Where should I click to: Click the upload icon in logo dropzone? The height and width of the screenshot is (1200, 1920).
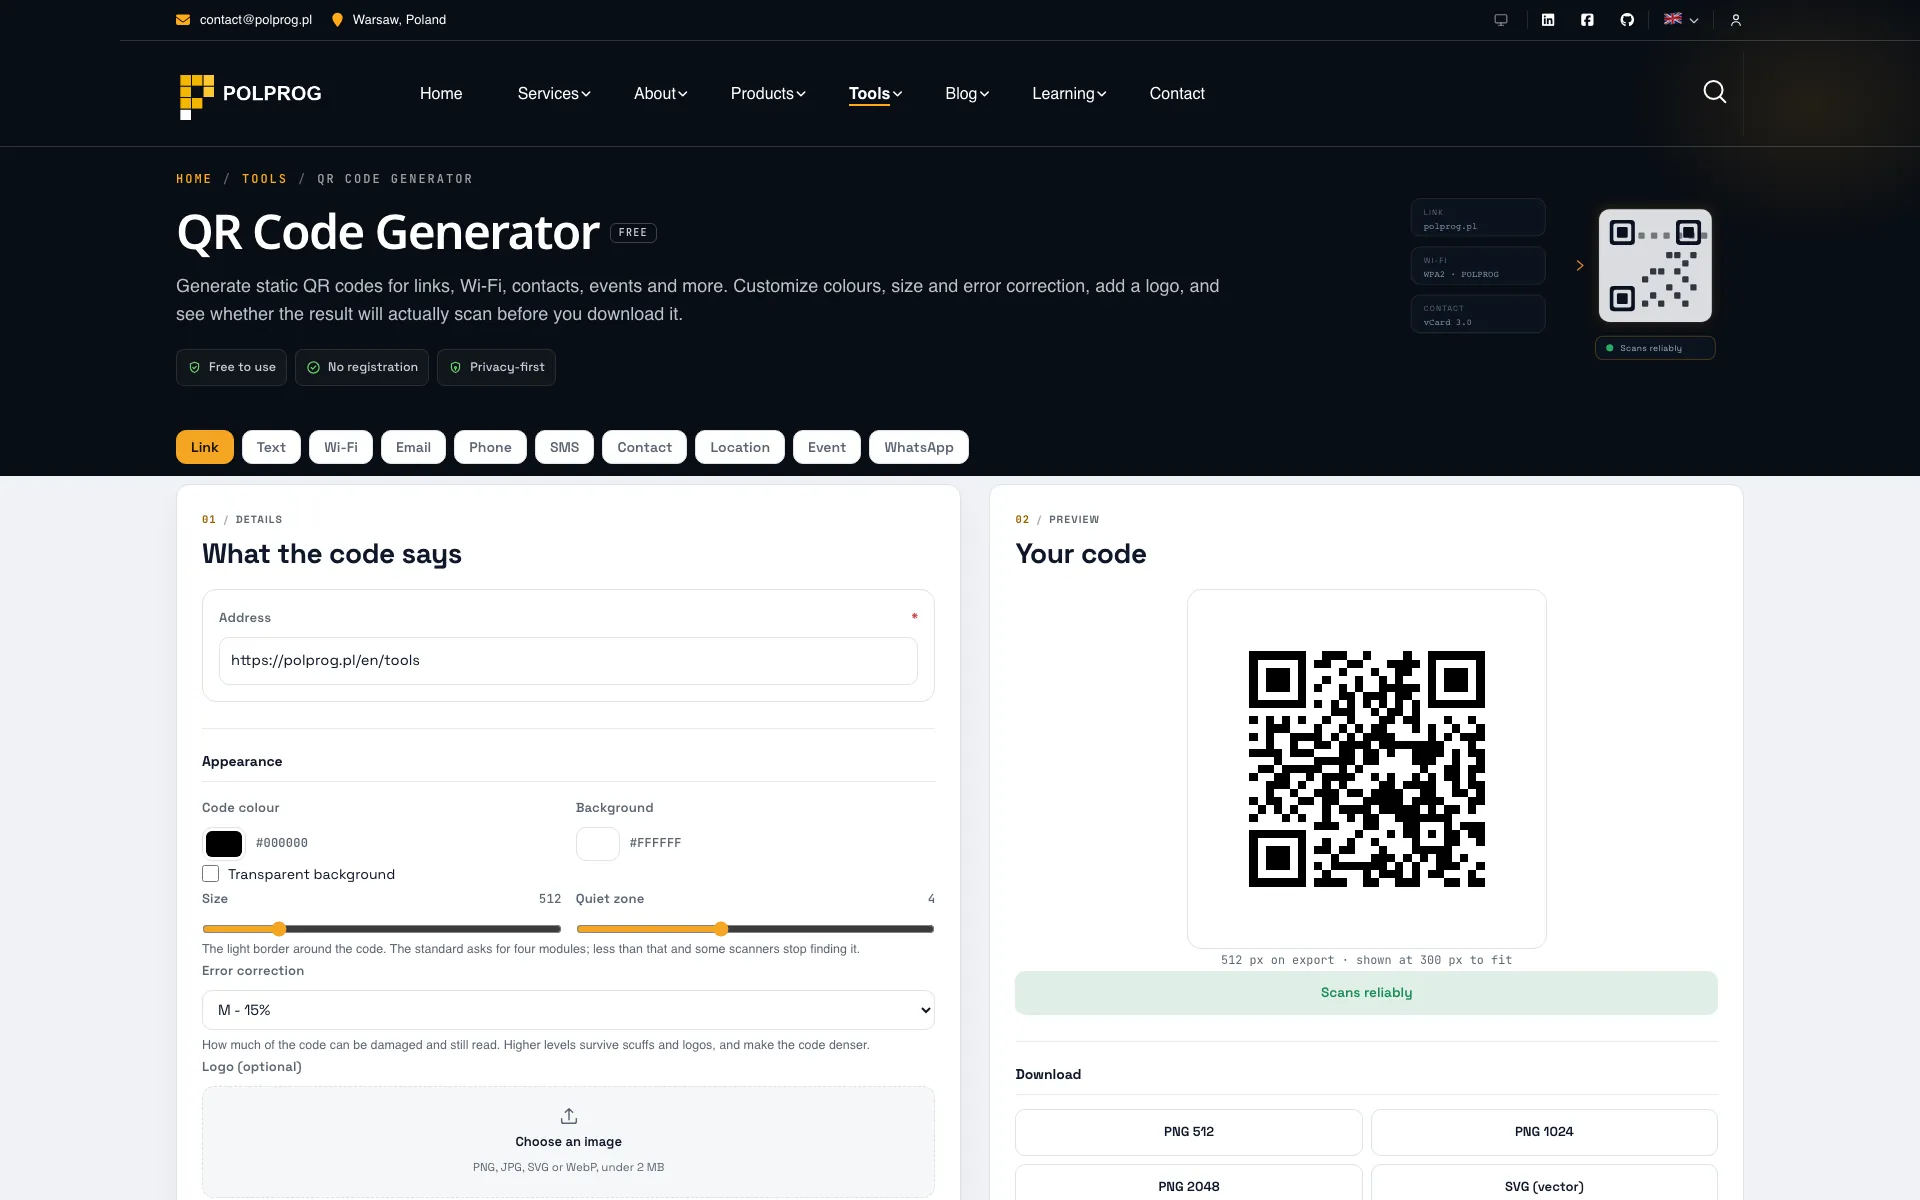coord(569,1116)
